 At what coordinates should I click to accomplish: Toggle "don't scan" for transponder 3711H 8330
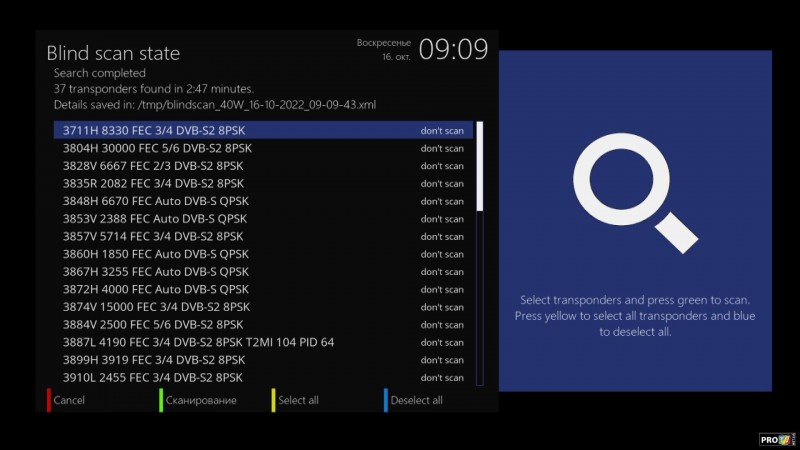point(441,131)
